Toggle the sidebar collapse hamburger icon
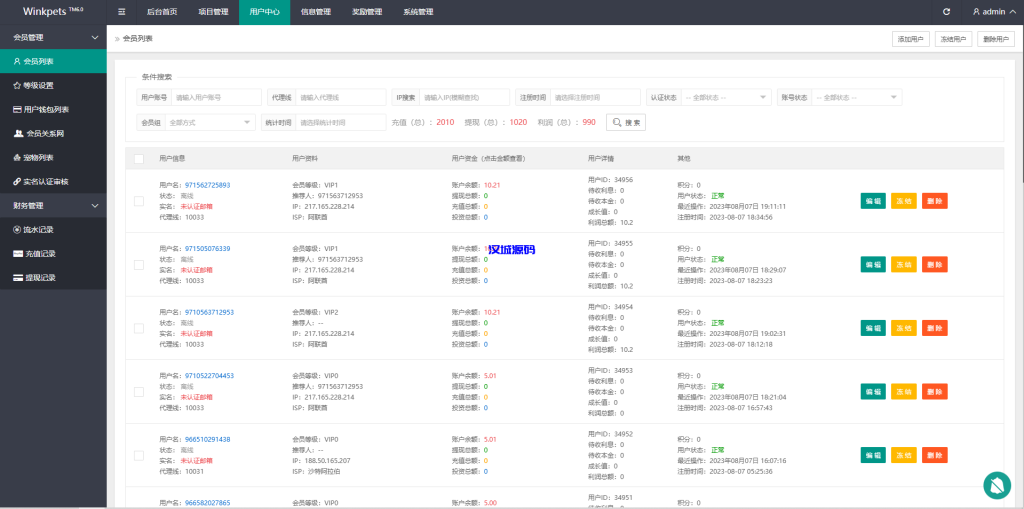 [x=122, y=12]
